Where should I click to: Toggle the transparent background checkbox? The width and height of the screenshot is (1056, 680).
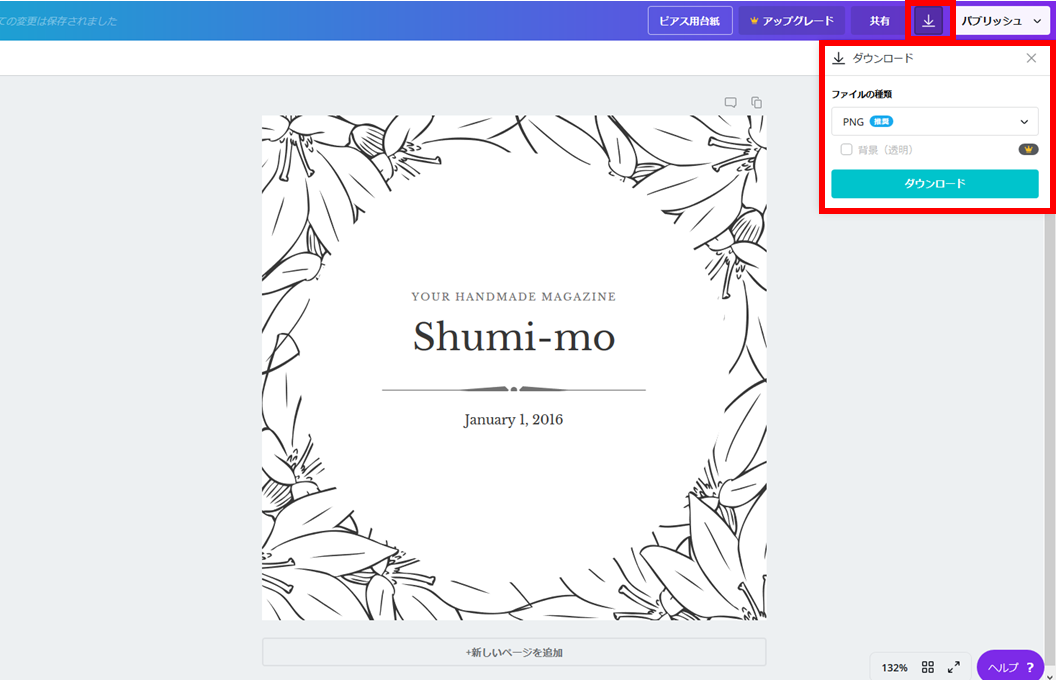[x=846, y=149]
